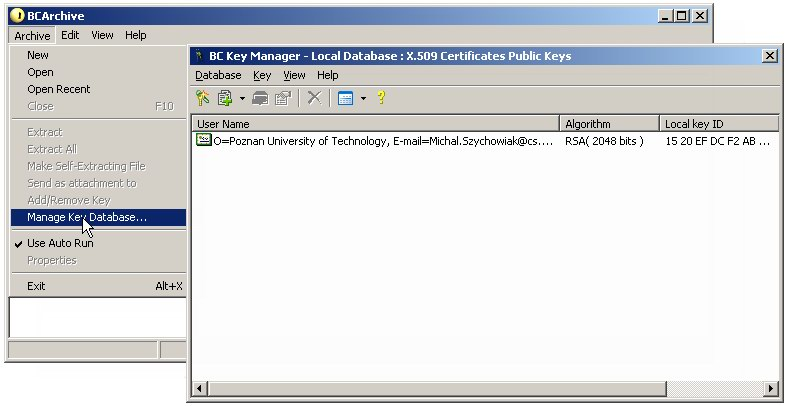787x406 pixels.
Task: Click the BCArchive title bar app icon
Action: (17, 16)
